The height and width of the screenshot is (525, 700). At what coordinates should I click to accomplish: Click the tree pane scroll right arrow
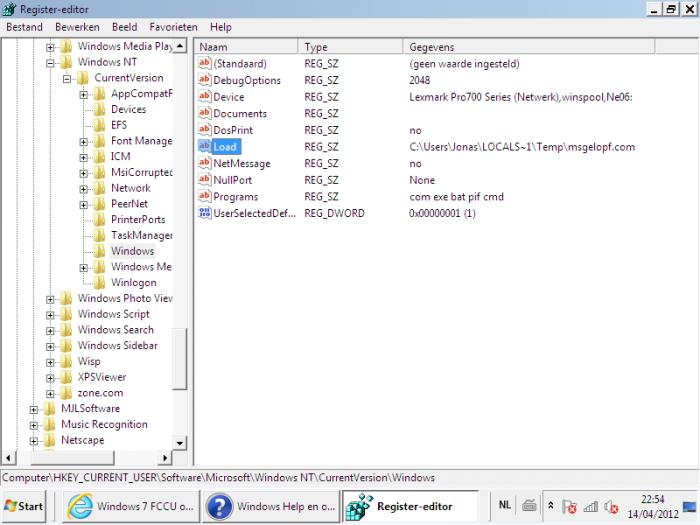point(166,458)
